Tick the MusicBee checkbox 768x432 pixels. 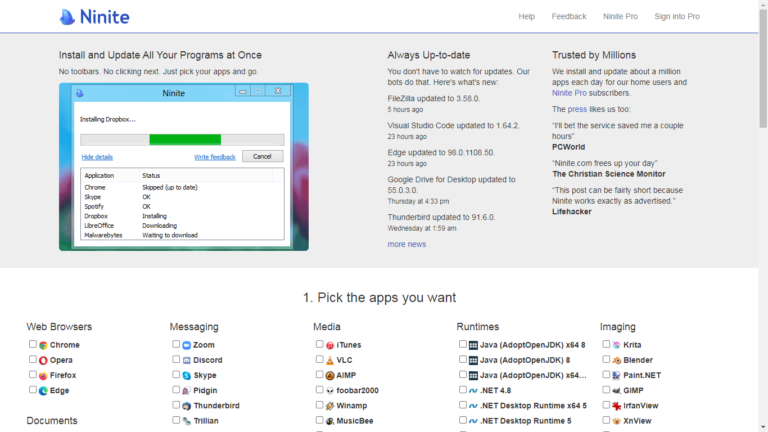click(x=319, y=420)
